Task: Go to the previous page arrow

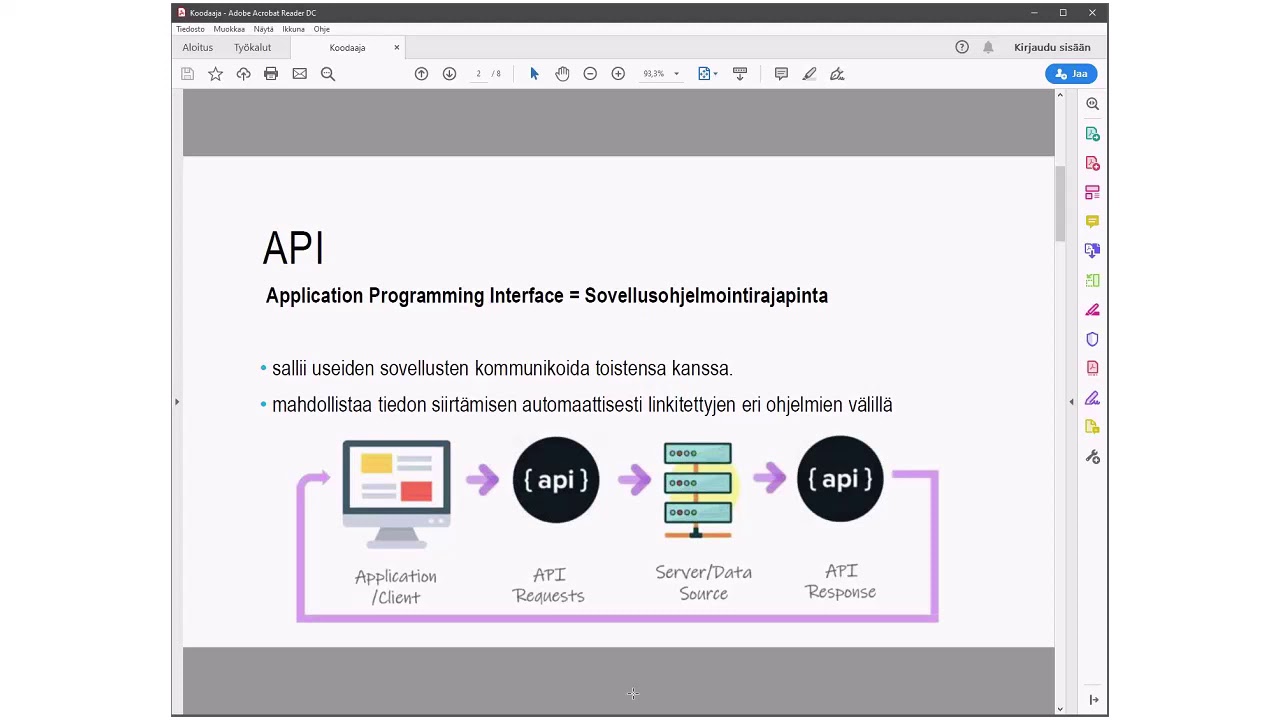Action: (421, 74)
